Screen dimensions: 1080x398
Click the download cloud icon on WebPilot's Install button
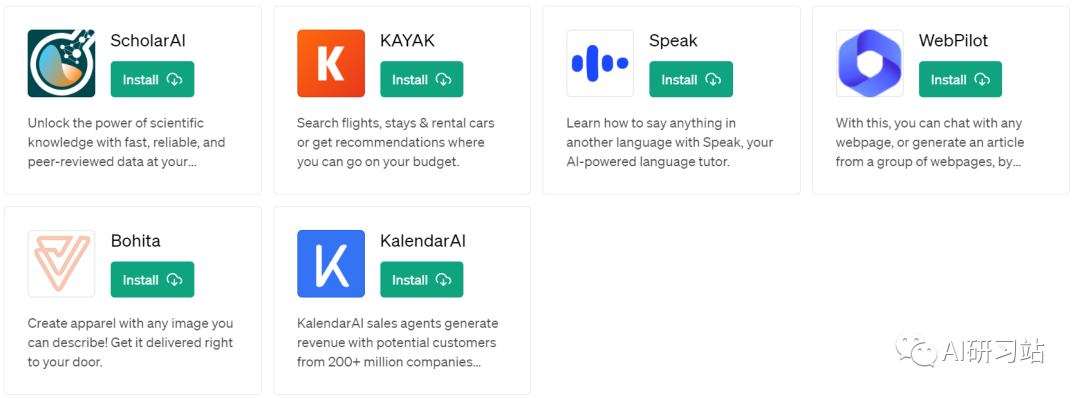(982, 80)
